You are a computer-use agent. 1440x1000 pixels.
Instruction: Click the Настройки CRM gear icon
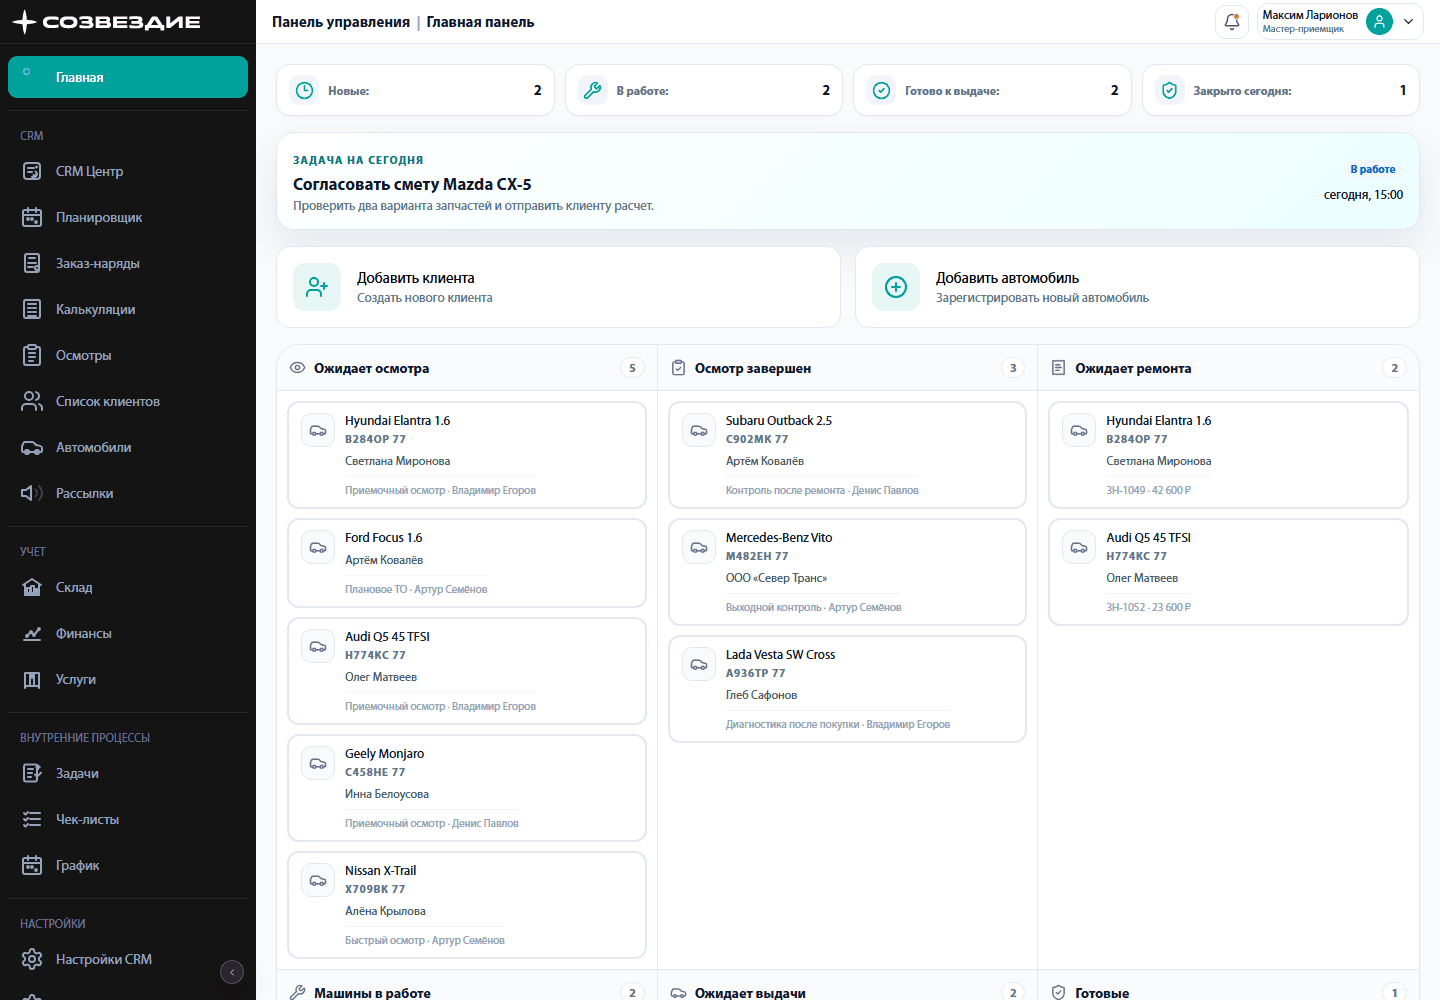(x=32, y=959)
